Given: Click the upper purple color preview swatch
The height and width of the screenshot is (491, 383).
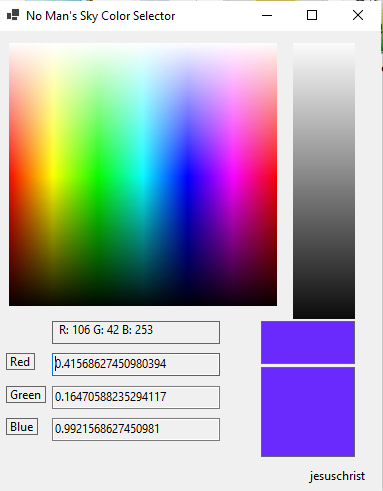Looking at the screenshot, I should 308,342.
